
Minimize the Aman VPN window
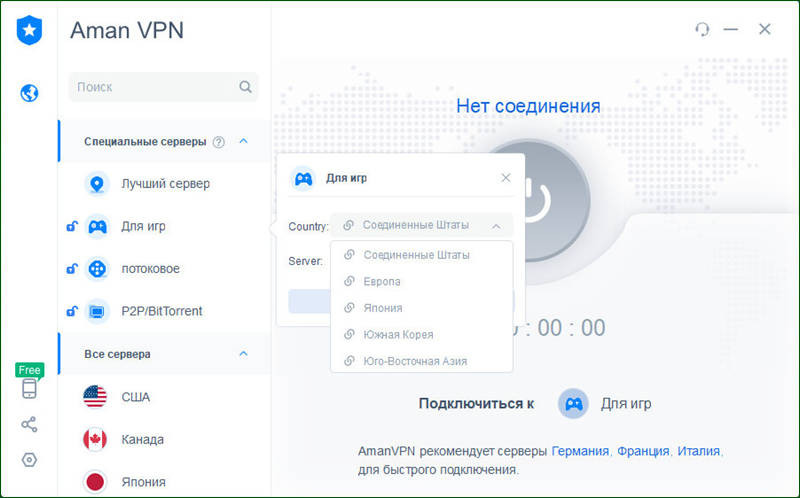coord(731,29)
